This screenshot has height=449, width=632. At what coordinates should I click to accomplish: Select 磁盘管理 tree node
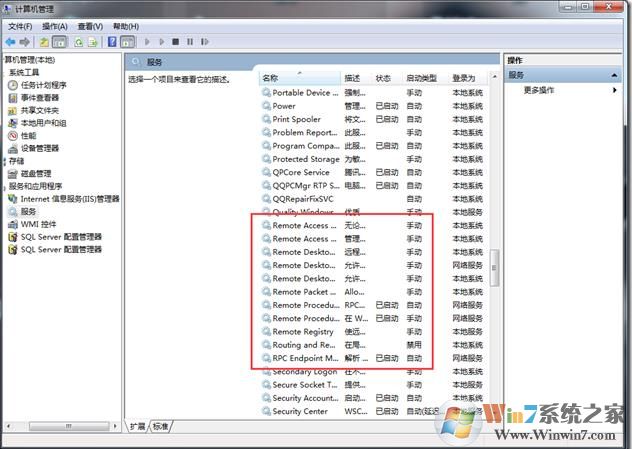tap(30, 174)
